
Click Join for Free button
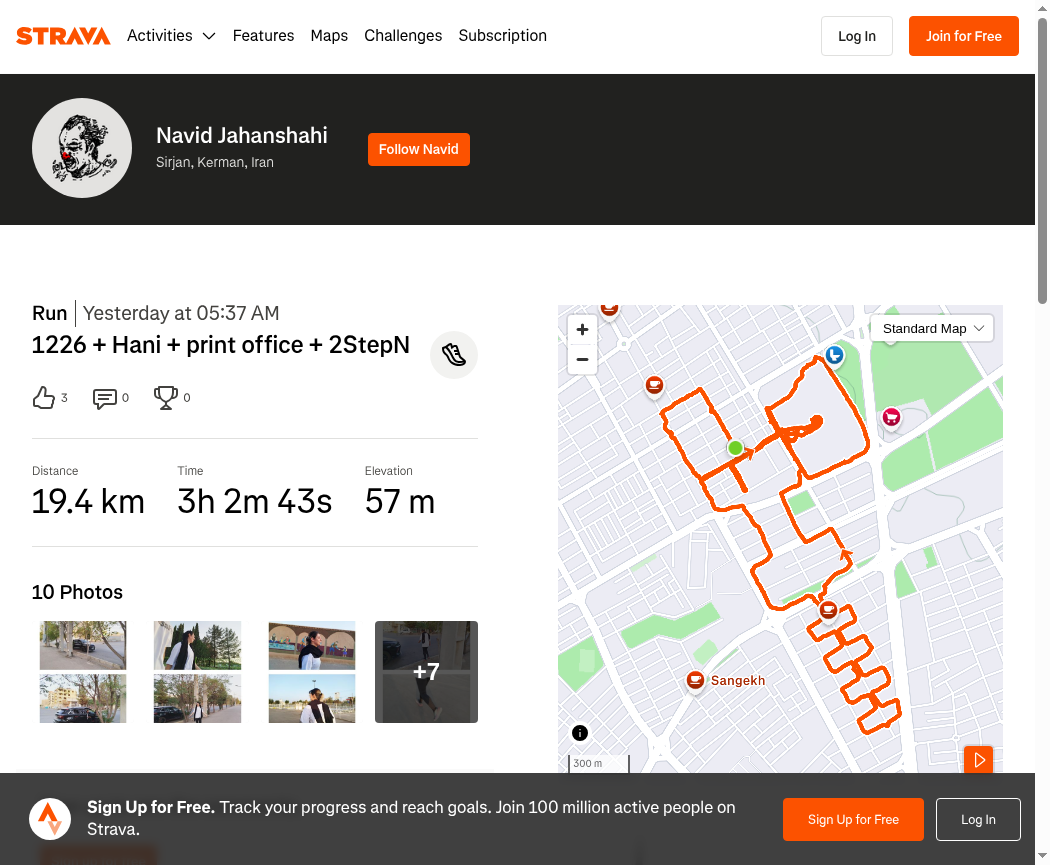(964, 36)
